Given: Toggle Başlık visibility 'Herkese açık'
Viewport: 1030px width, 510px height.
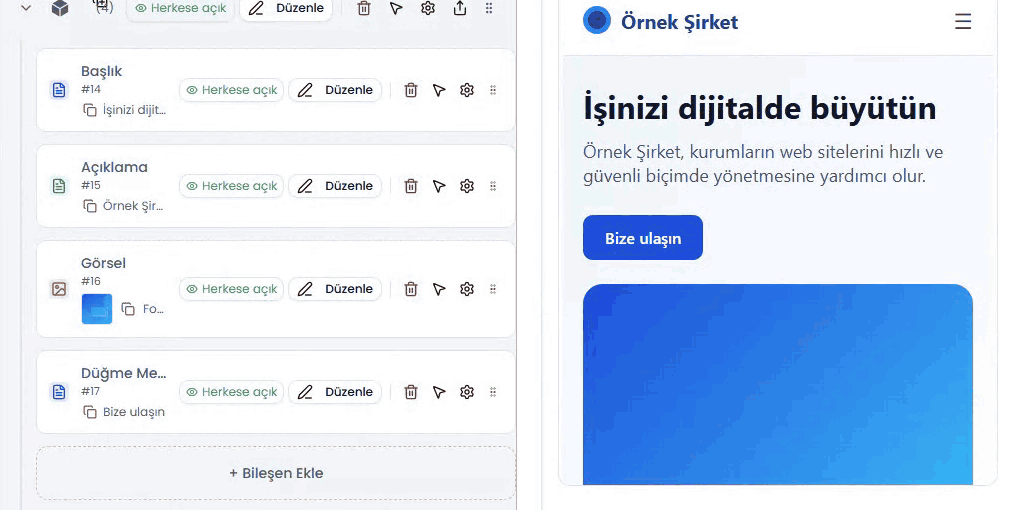Looking at the screenshot, I should tap(231, 90).
